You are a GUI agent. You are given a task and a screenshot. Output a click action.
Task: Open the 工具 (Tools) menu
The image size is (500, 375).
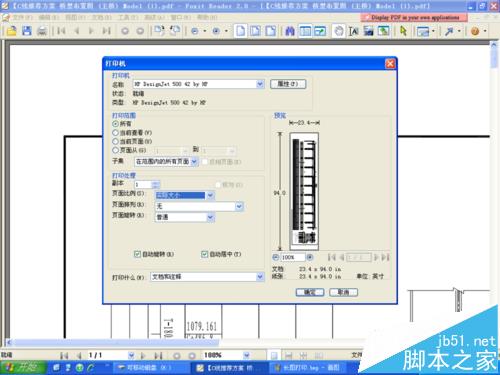127,17
